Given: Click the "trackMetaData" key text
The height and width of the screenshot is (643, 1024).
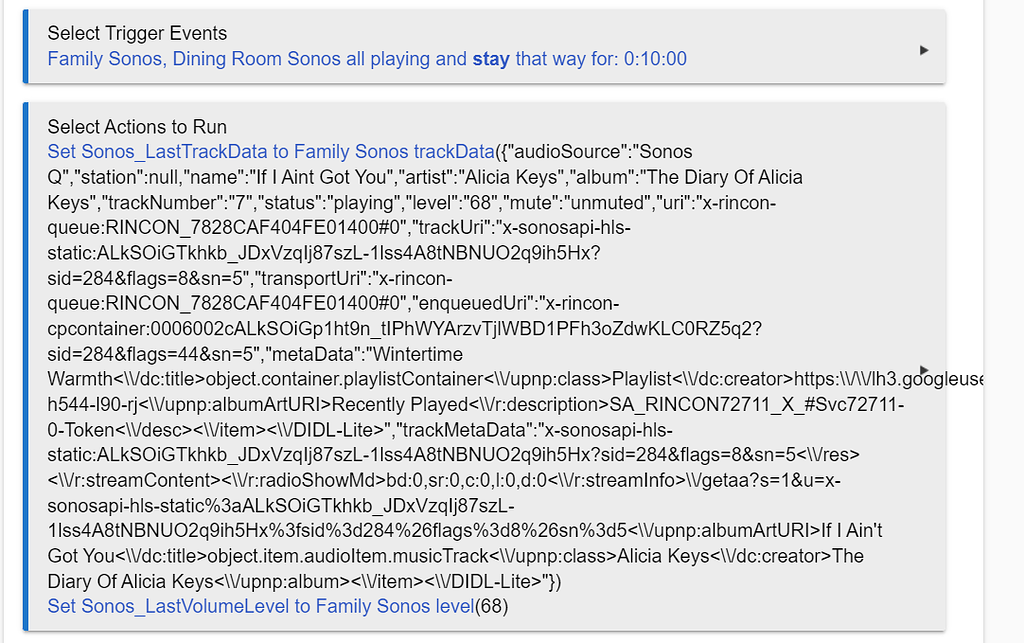Looking at the screenshot, I should (466, 430).
